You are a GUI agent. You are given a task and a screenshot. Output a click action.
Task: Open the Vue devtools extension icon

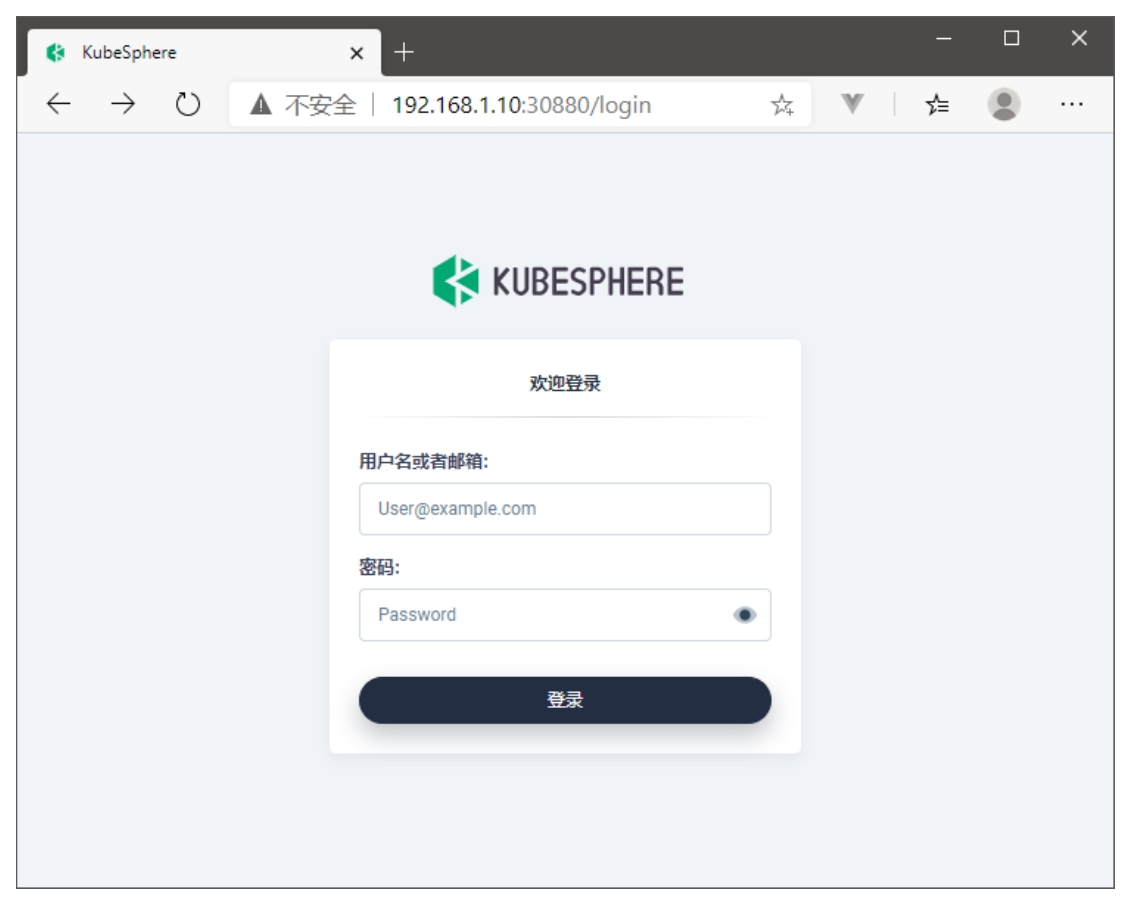852,105
